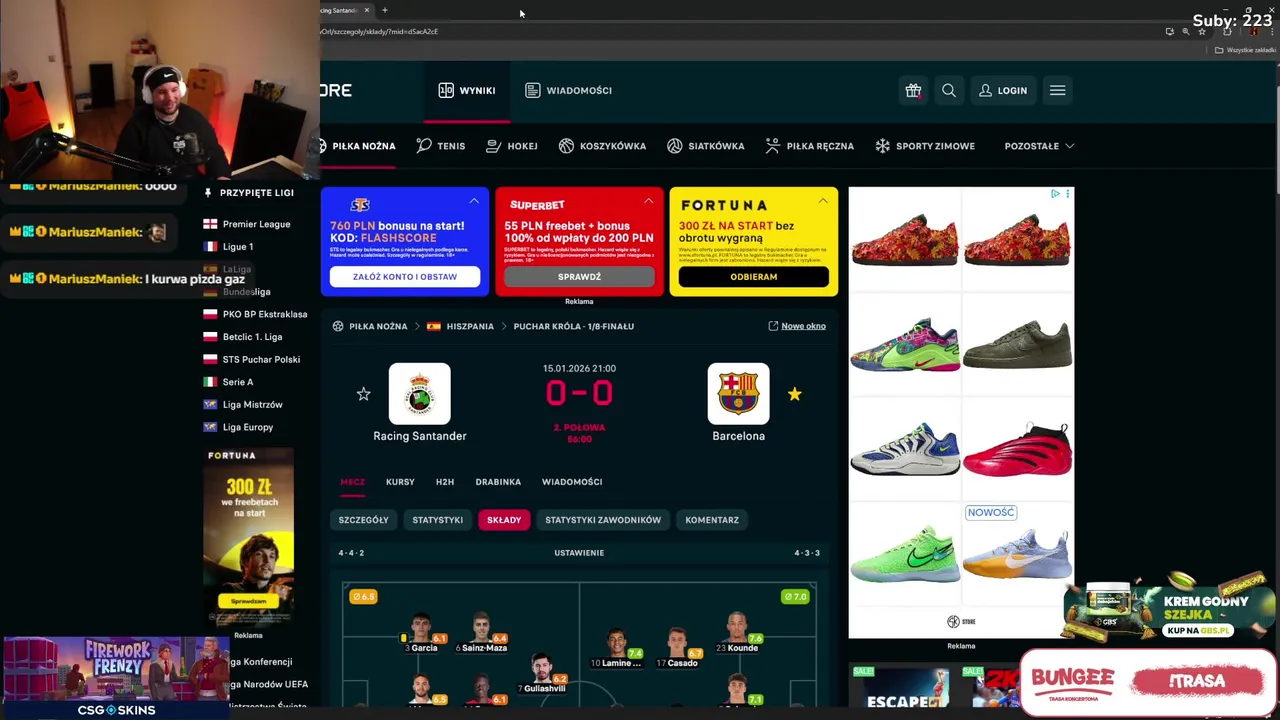This screenshot has height=720, width=1280.
Task: Open PKO BP Ekstraklasa league
Action: coord(265,314)
